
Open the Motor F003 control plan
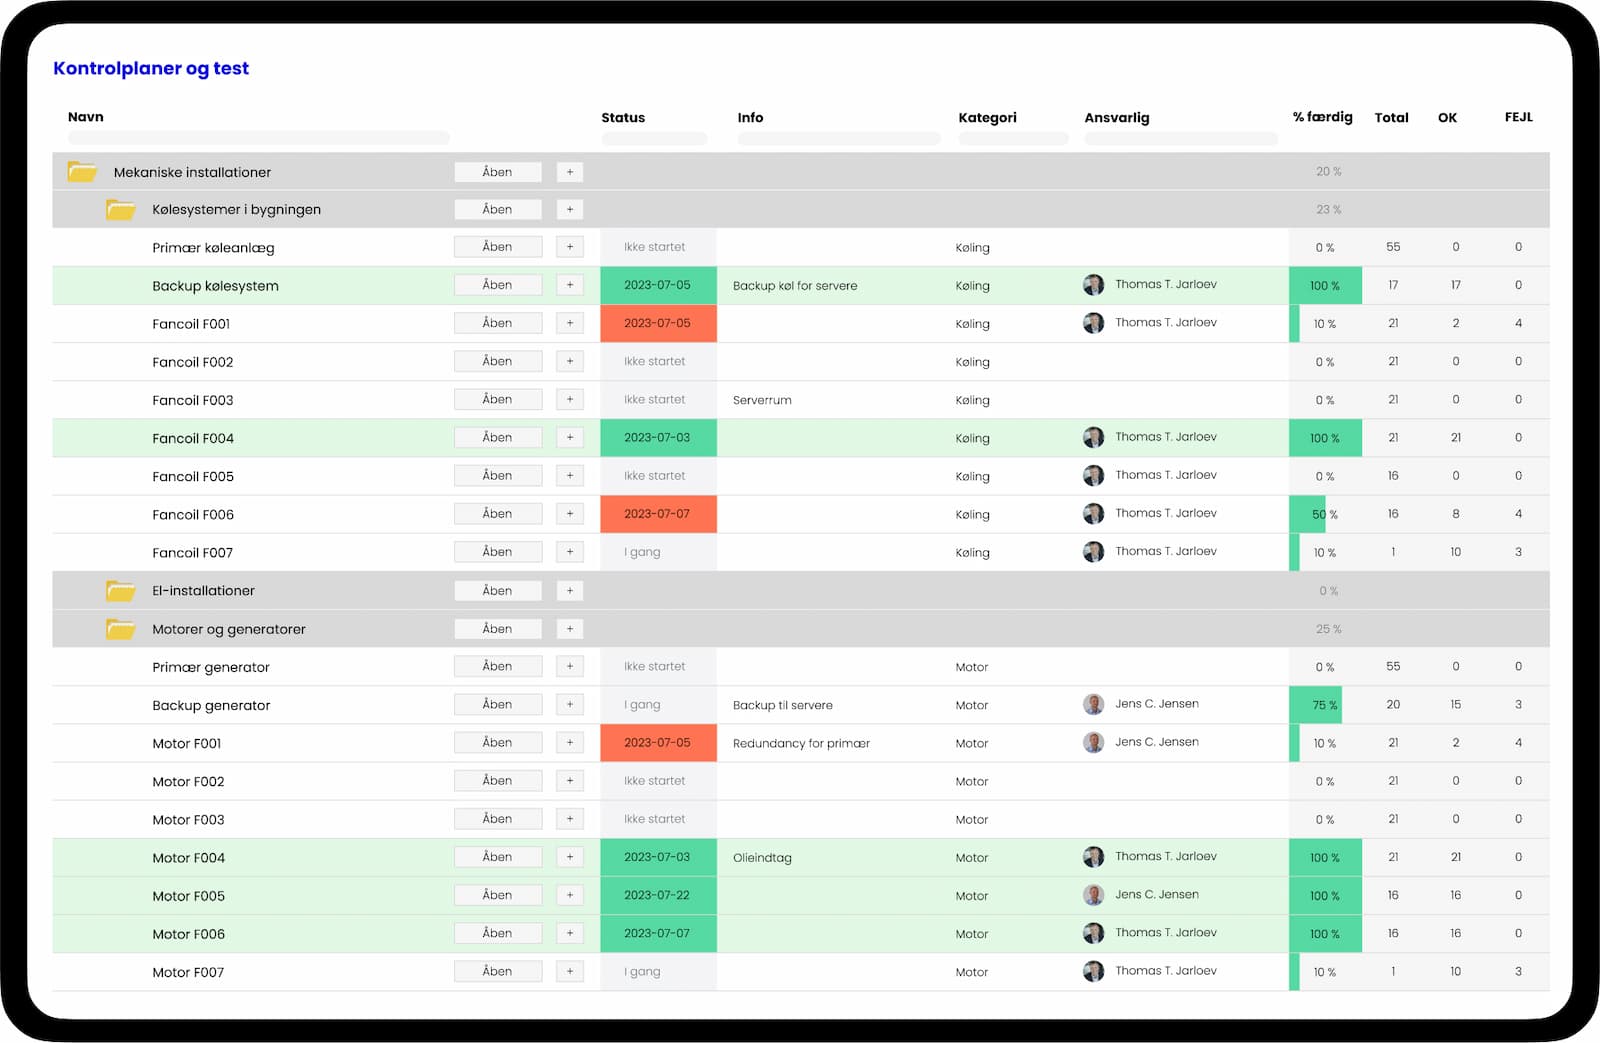point(498,818)
